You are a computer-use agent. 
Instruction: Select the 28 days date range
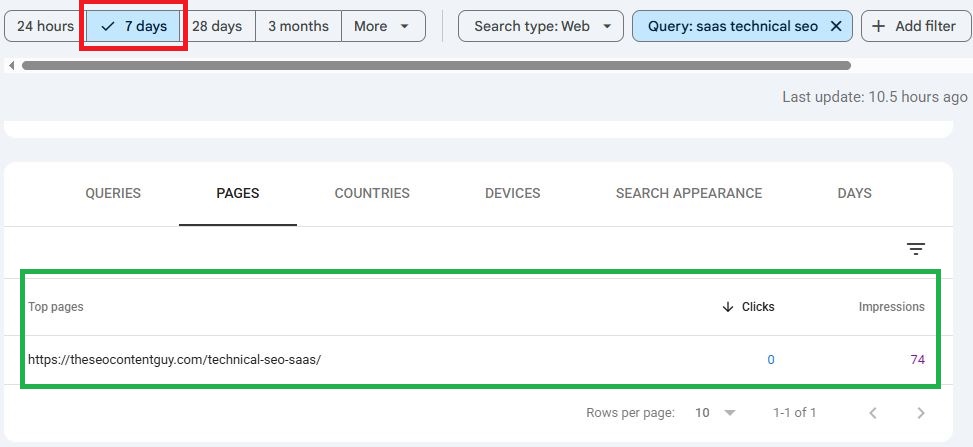(x=217, y=26)
